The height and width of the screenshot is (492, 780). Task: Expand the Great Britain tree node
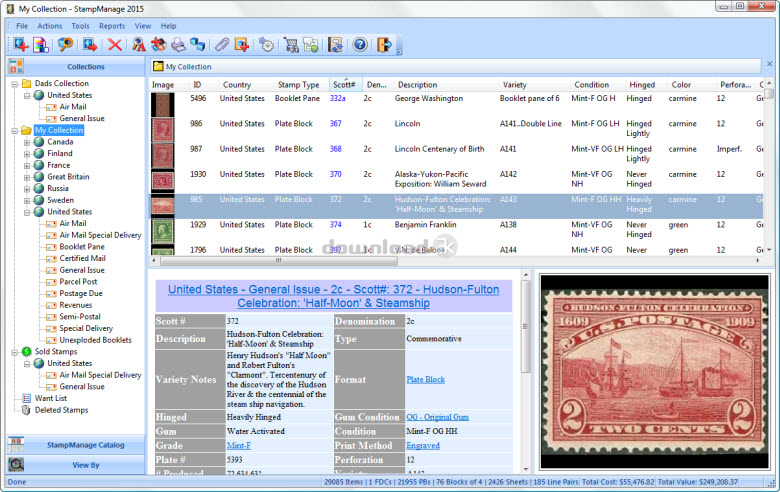[x=27, y=177]
